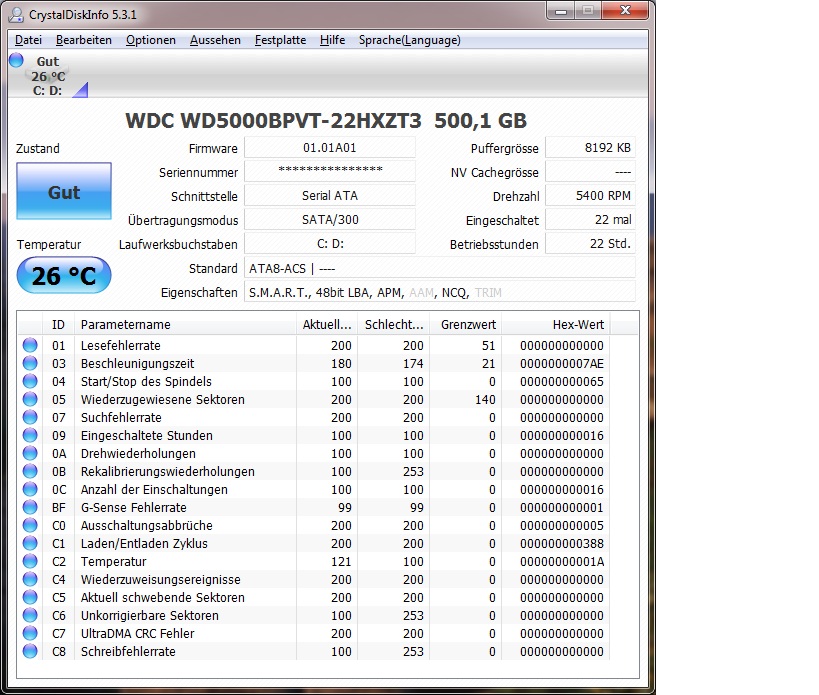This screenshot has width=819, height=695.
Task: Open the Hilfe menu
Action: 332,40
